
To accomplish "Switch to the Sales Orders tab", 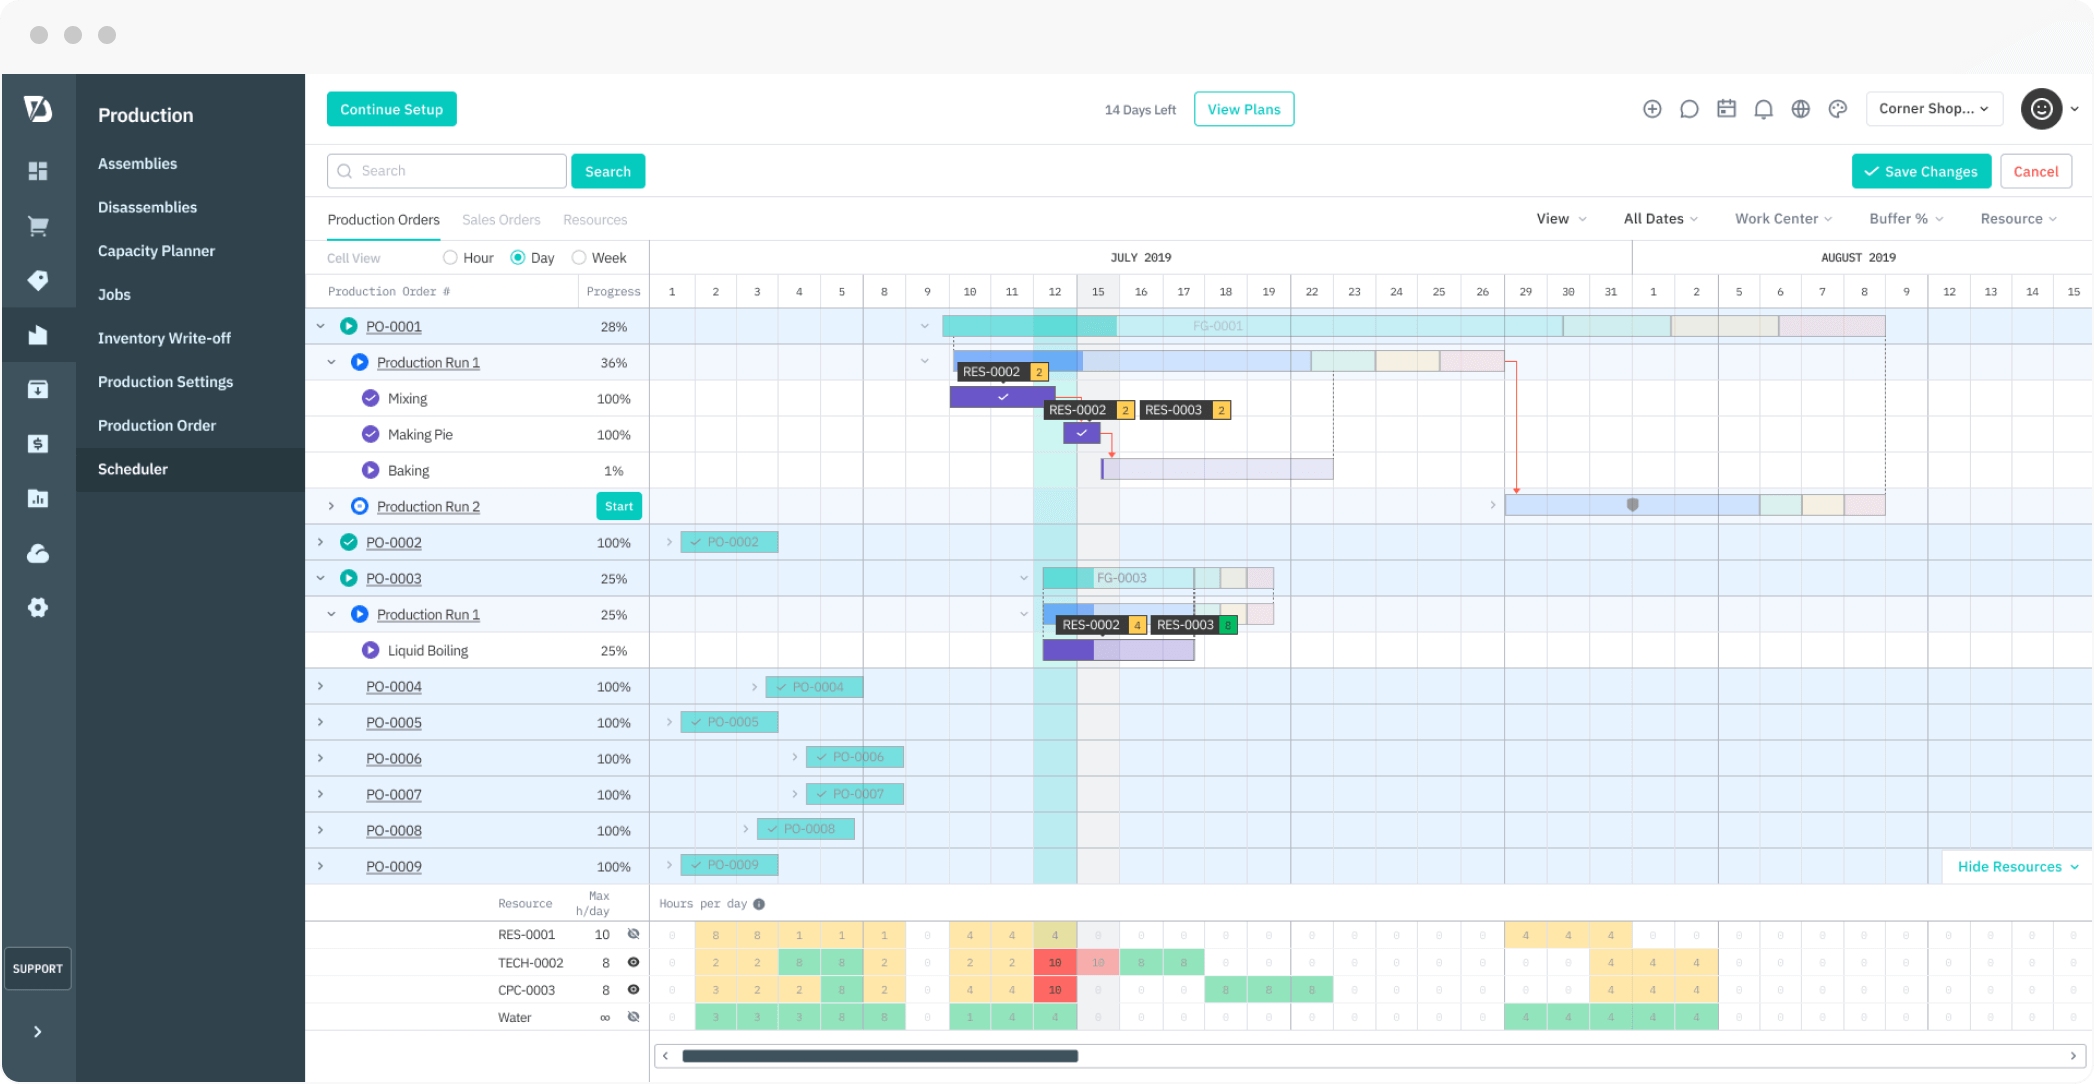I will point(501,220).
